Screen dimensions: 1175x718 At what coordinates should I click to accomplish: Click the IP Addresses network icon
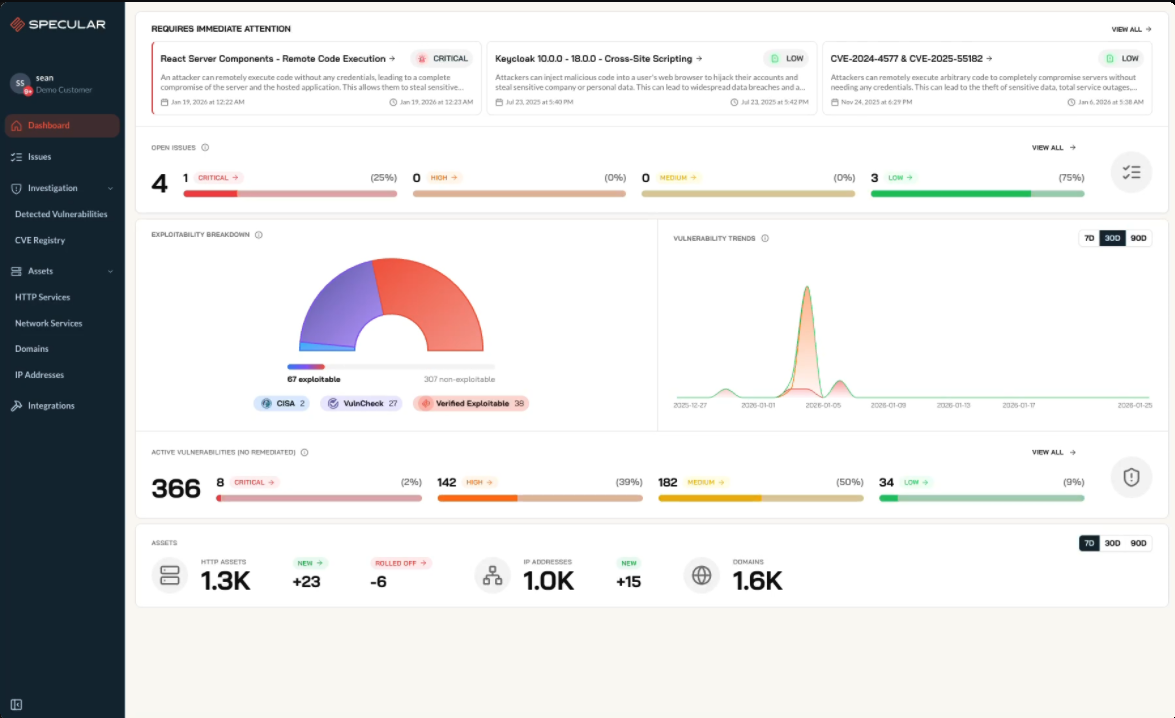pos(492,576)
